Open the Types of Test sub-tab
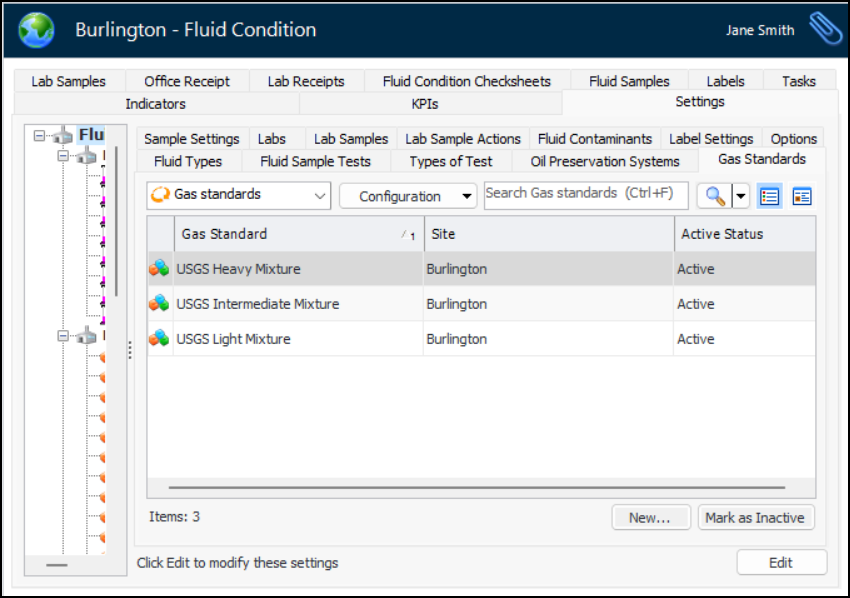Screen dimensions: 850x598 click(450, 162)
